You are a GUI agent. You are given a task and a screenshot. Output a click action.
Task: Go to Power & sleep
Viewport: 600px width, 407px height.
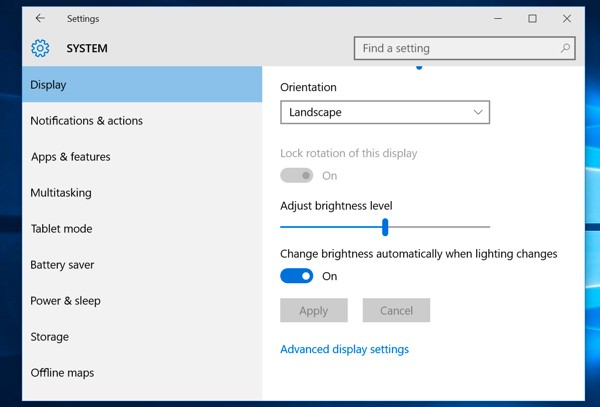(142, 300)
